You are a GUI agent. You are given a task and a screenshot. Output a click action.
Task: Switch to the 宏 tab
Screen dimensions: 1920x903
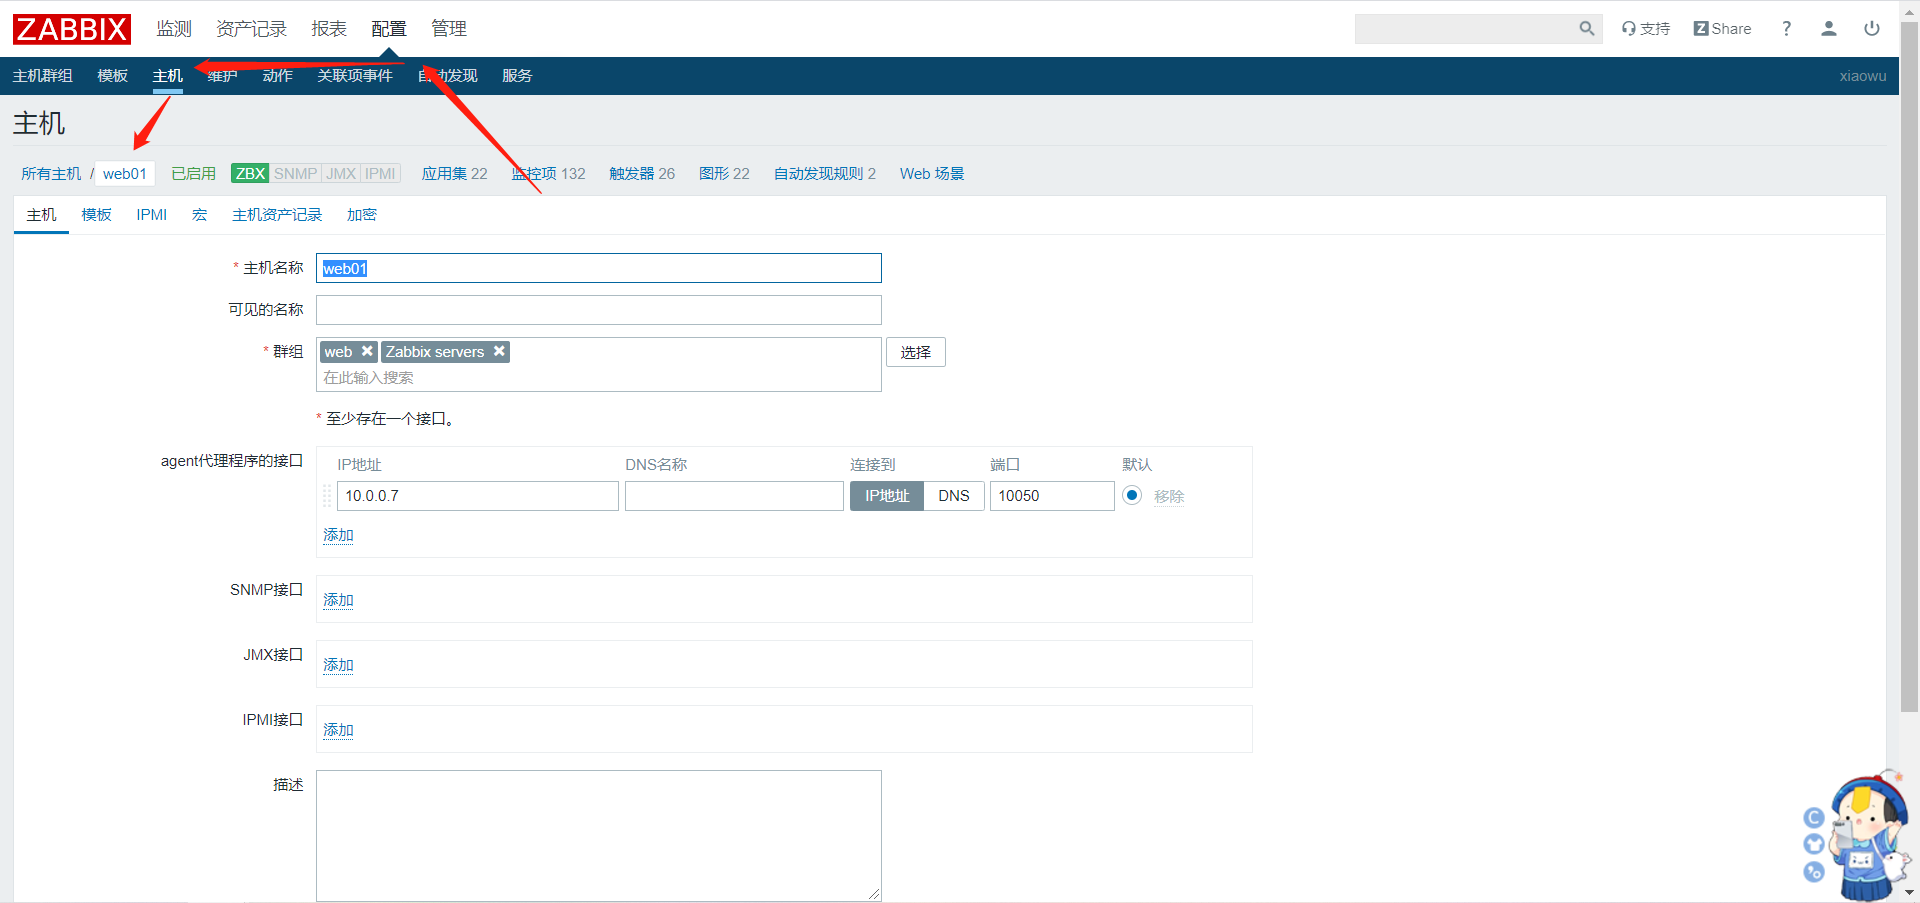coord(199,215)
